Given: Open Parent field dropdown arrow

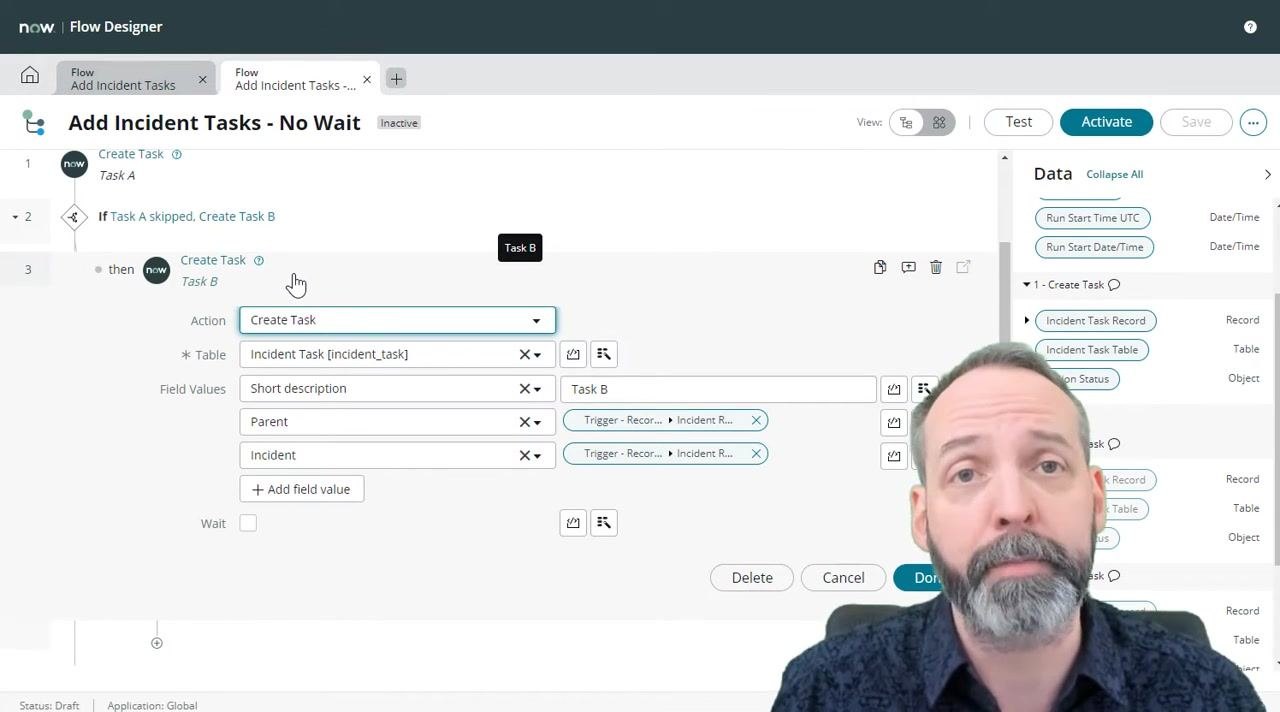Looking at the screenshot, I should tap(538, 422).
